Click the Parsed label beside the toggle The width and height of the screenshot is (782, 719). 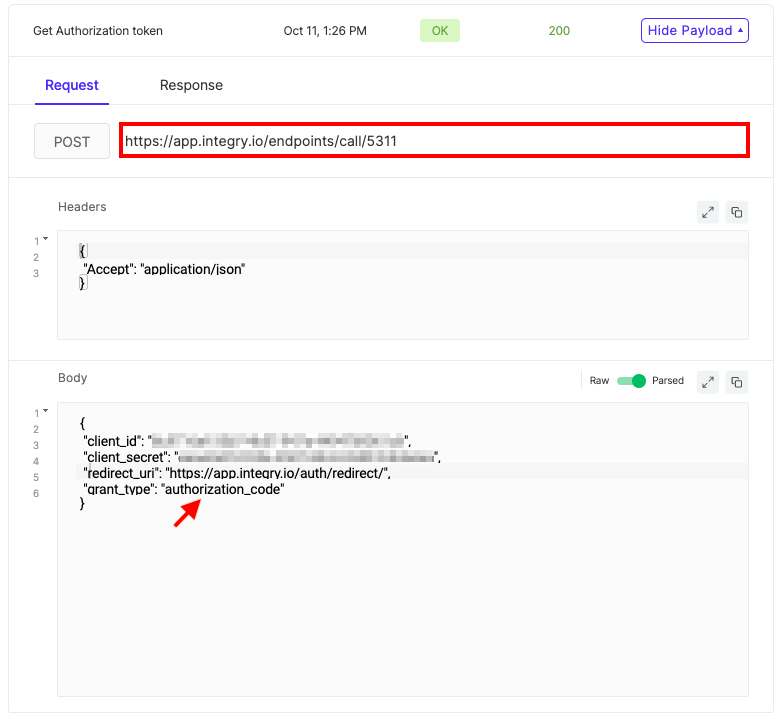click(x=668, y=381)
